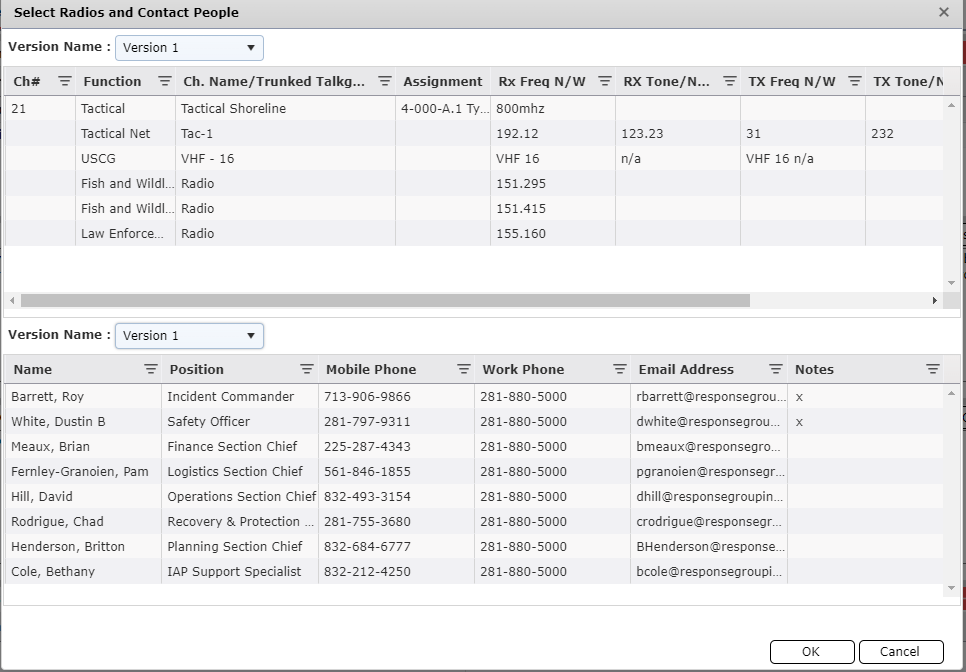Select the Tactical Shoreline radio row
This screenshot has width=966, height=672.
point(232,109)
